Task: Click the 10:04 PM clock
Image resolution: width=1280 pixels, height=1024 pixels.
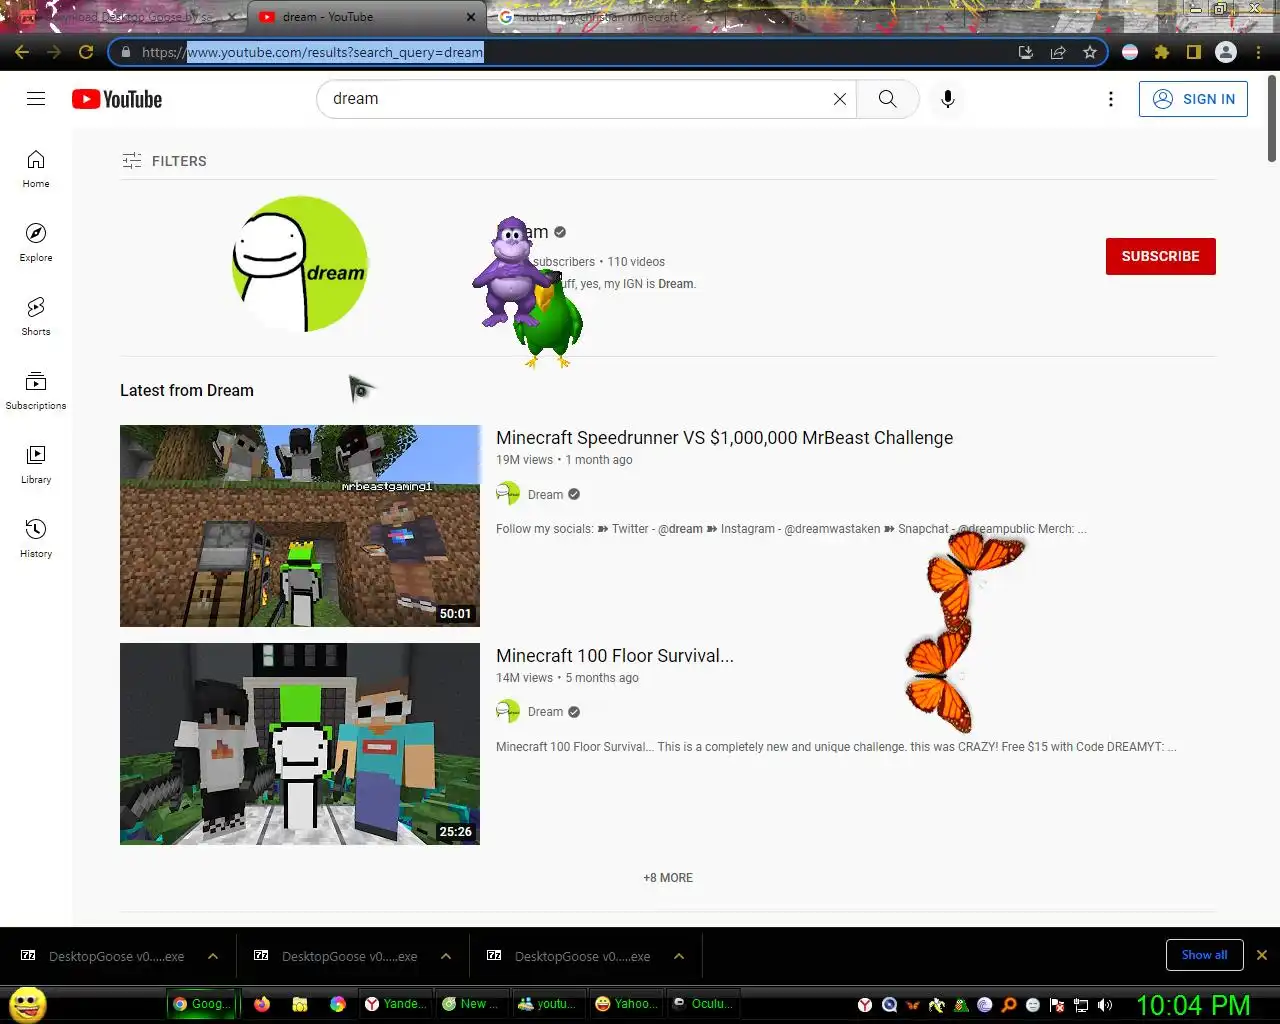Action: tap(1193, 1005)
